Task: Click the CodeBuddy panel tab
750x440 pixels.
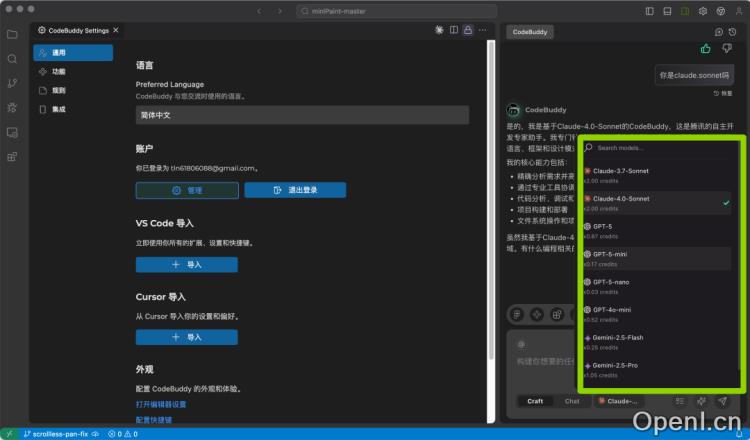Action: pos(530,32)
